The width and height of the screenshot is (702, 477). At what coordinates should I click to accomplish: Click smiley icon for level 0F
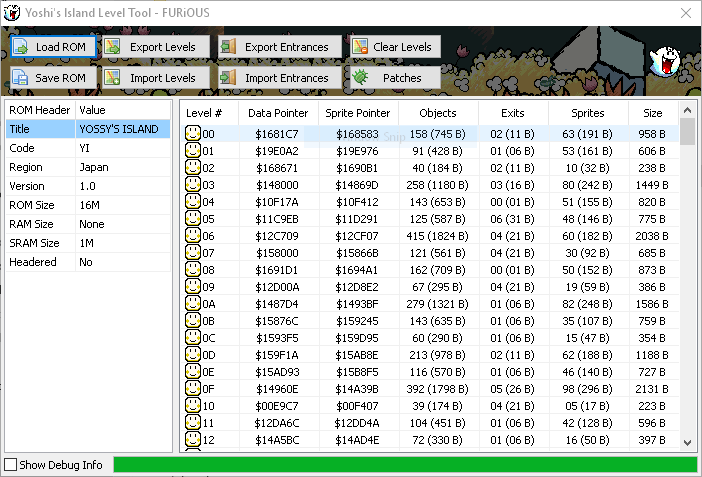click(193, 389)
